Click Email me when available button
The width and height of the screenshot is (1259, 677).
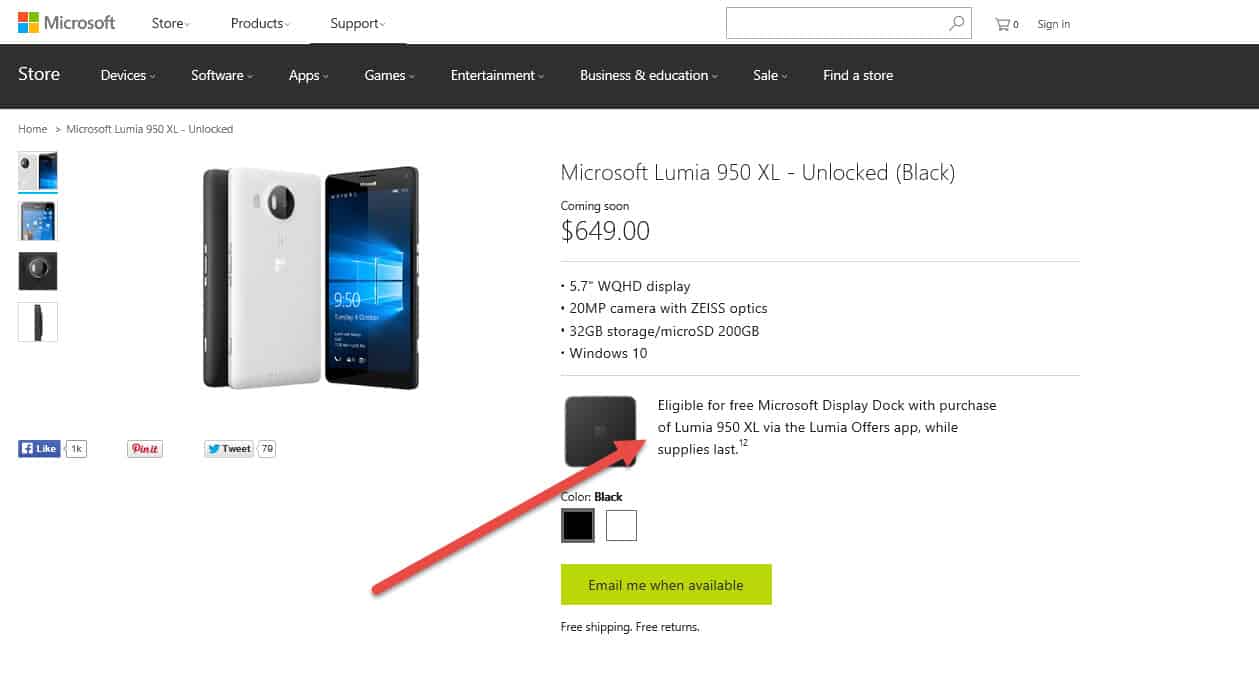click(x=666, y=585)
